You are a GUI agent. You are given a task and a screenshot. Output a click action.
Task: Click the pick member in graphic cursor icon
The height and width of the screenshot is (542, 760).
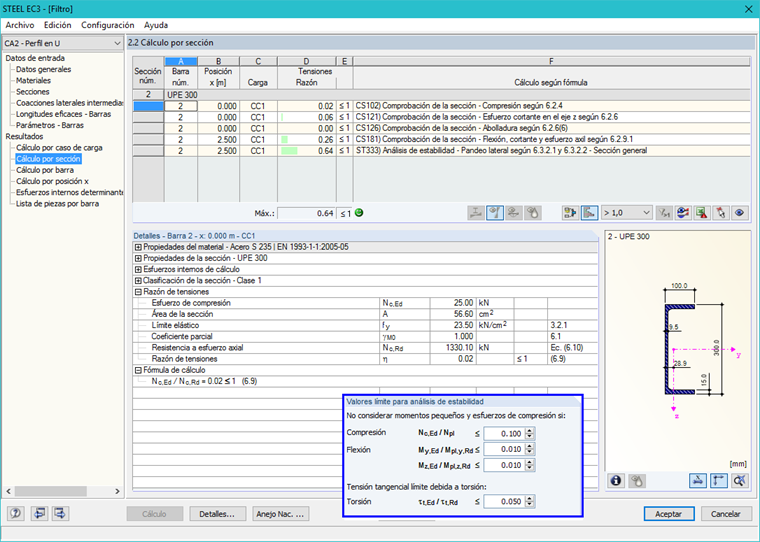pyautogui.click(x=720, y=213)
